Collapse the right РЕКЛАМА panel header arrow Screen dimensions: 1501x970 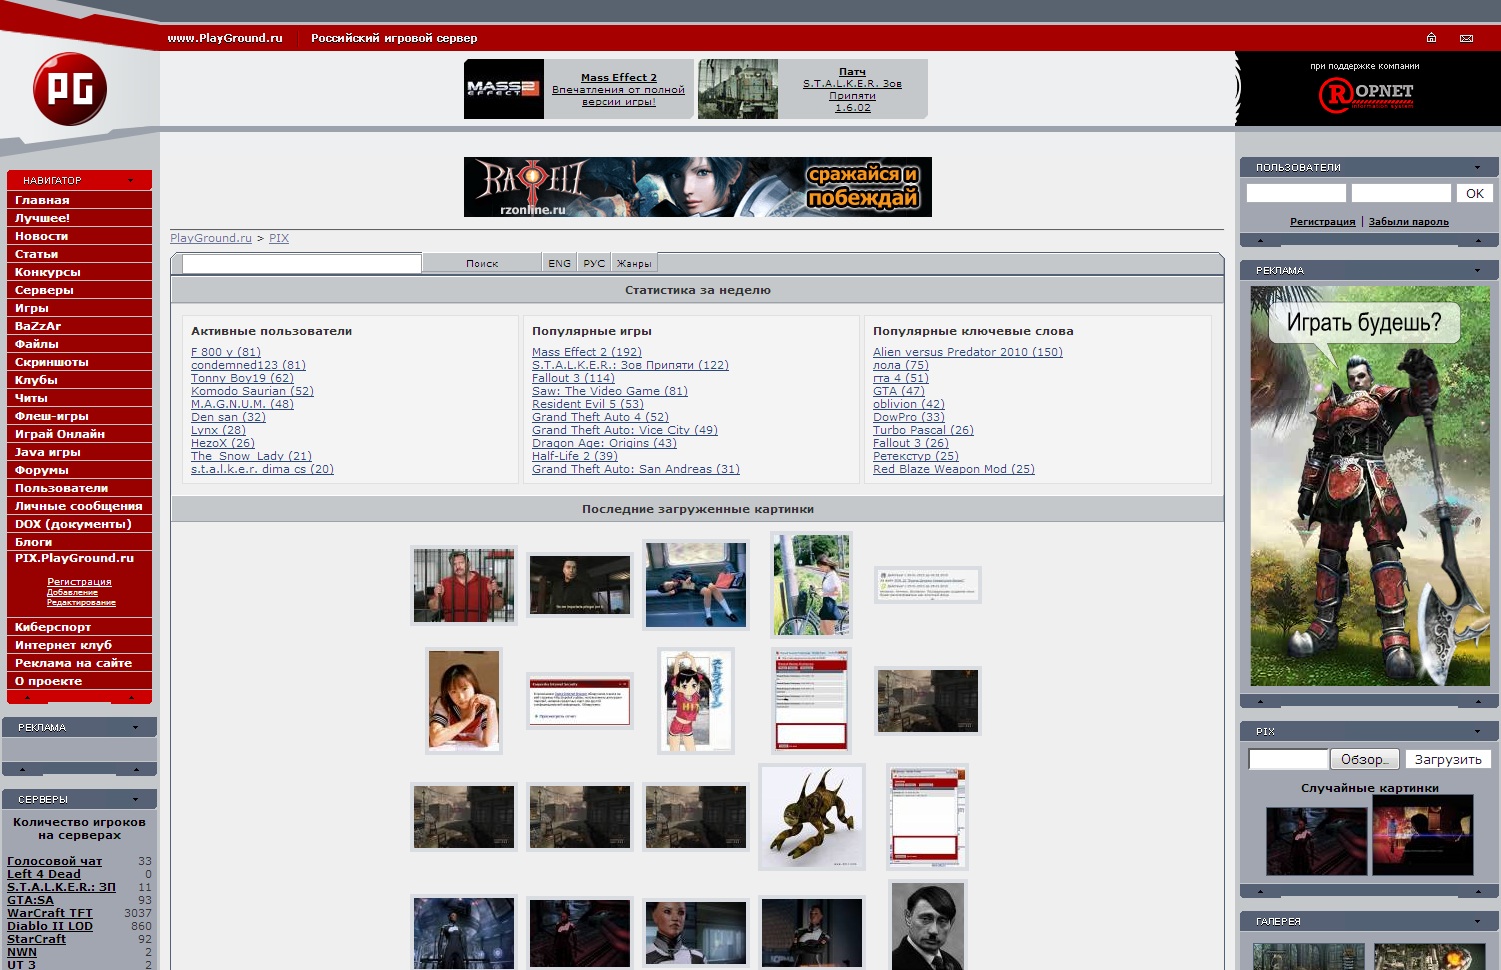click(1477, 270)
